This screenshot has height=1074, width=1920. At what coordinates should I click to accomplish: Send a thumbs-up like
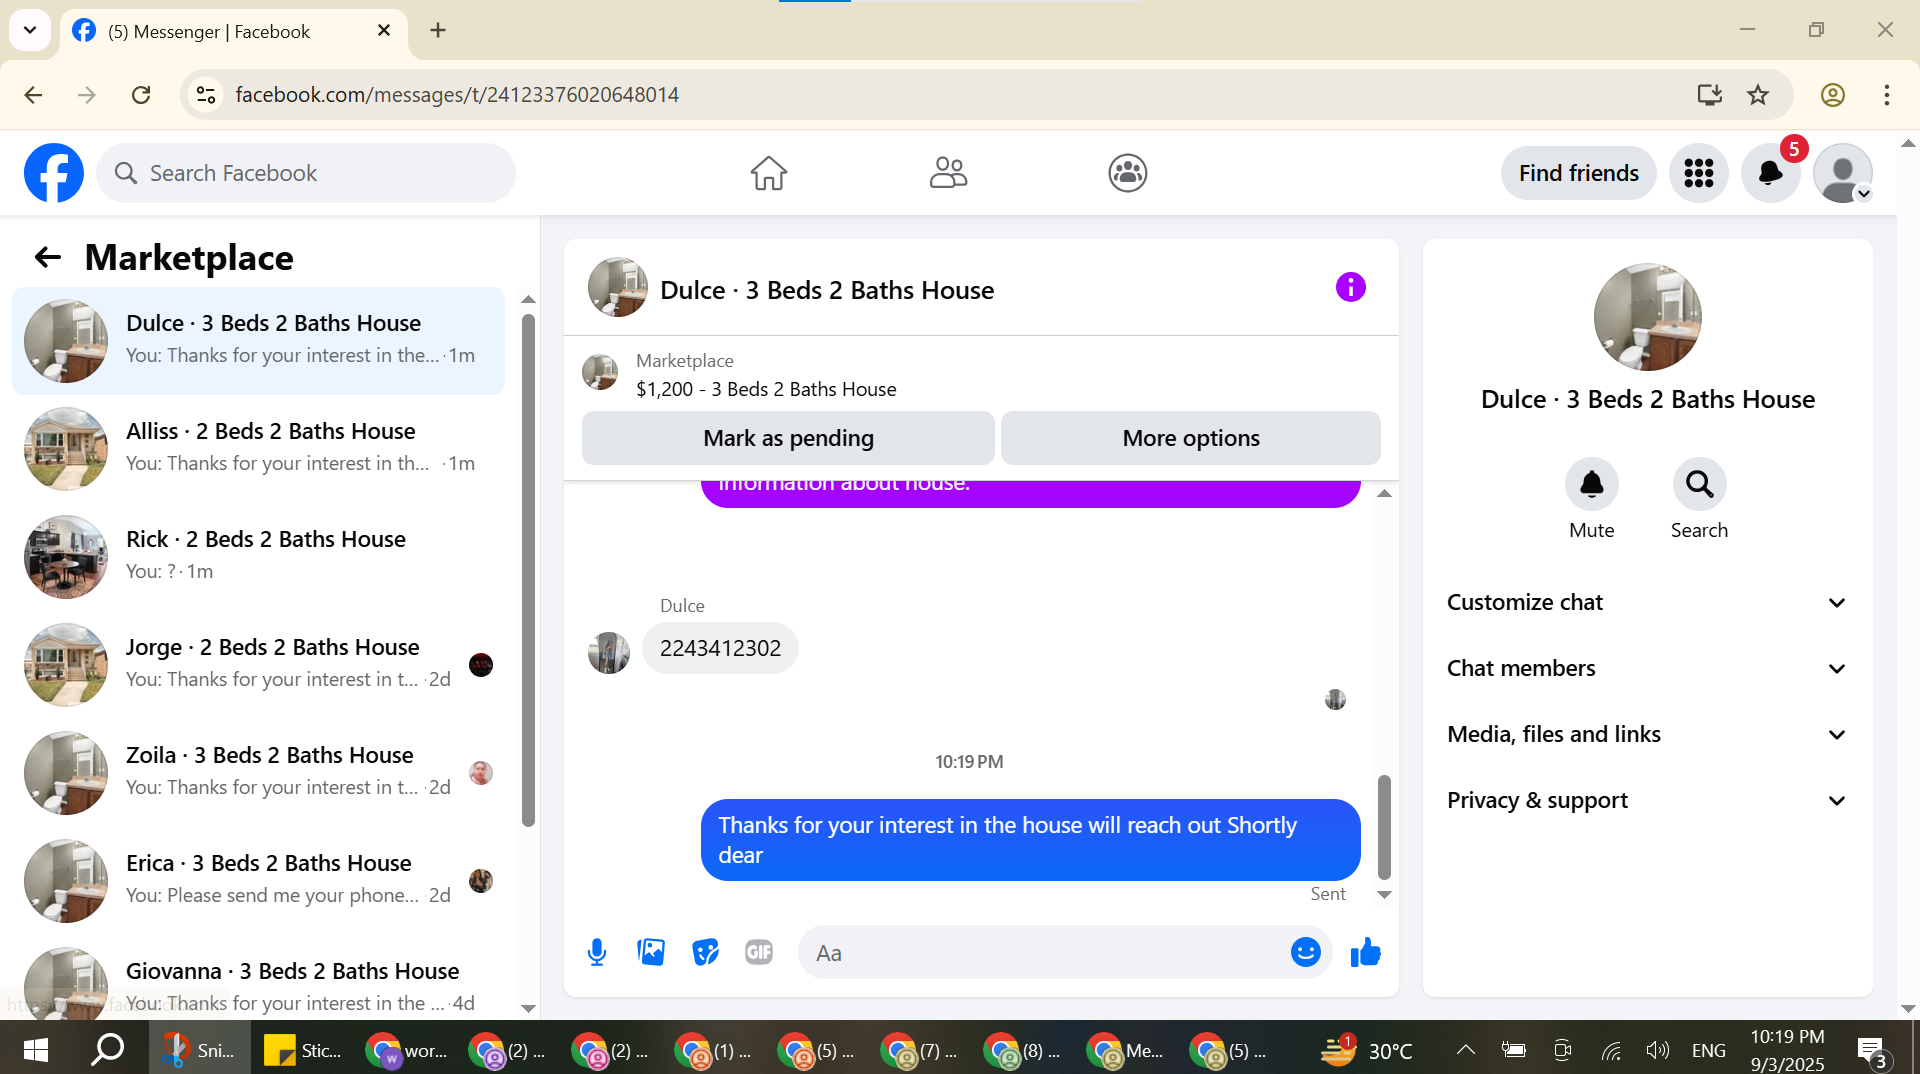pyautogui.click(x=1365, y=953)
